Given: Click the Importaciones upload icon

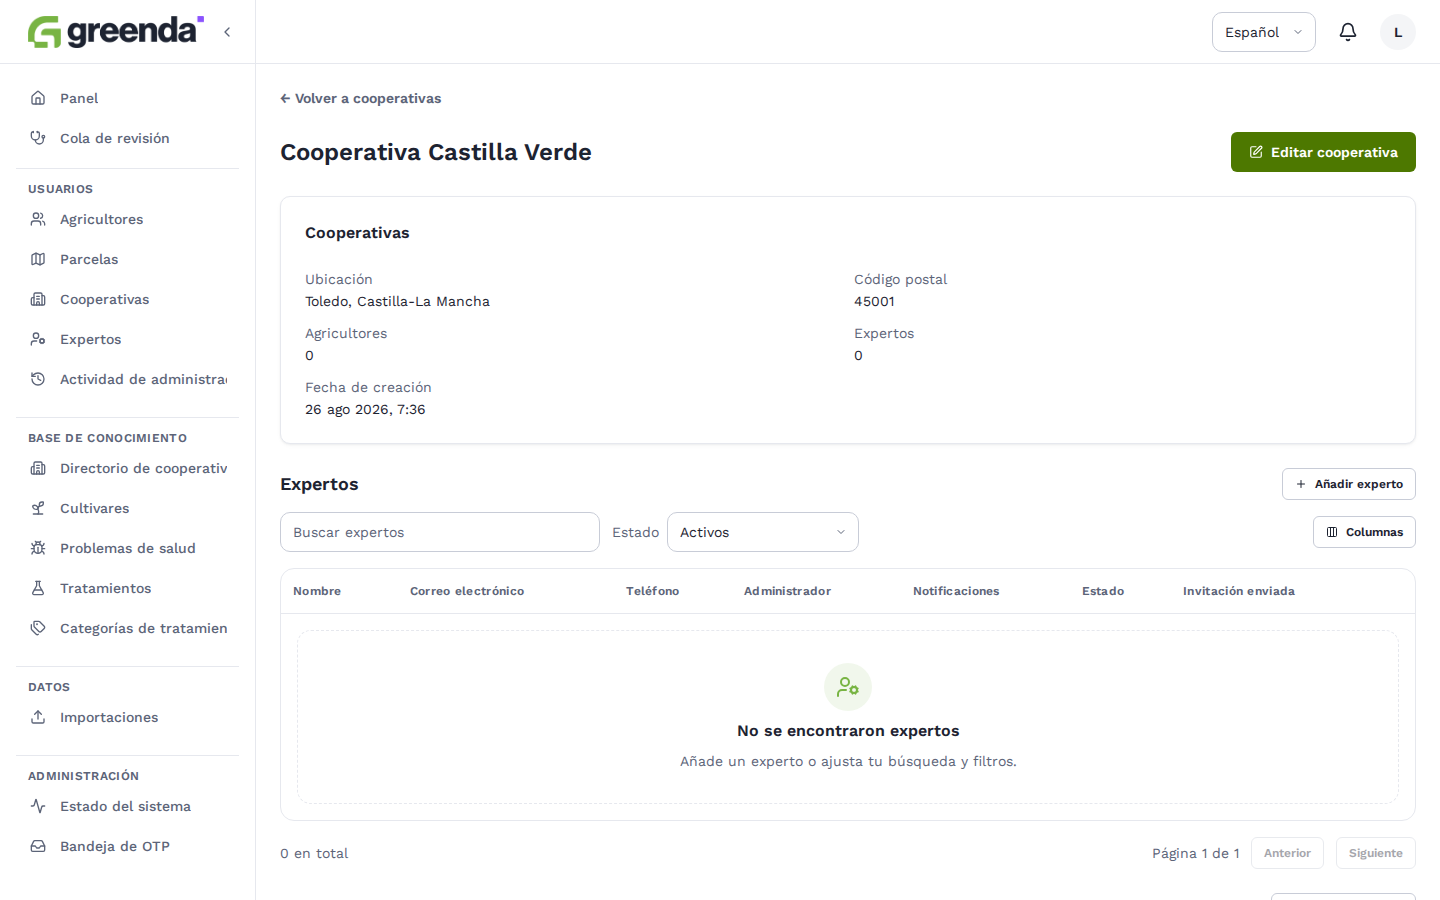Looking at the screenshot, I should coord(38,717).
